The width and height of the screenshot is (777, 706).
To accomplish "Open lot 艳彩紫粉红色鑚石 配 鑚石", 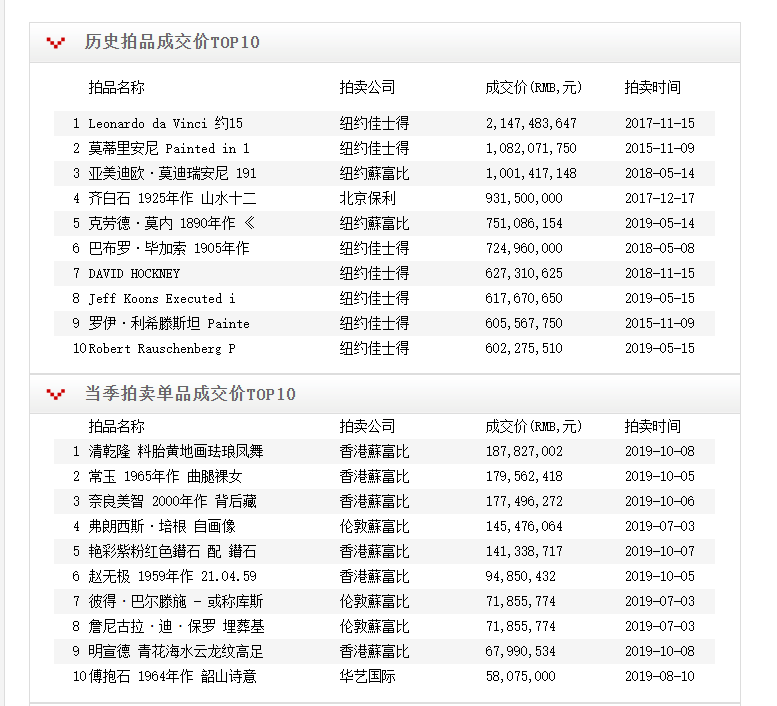I will click(172, 551).
